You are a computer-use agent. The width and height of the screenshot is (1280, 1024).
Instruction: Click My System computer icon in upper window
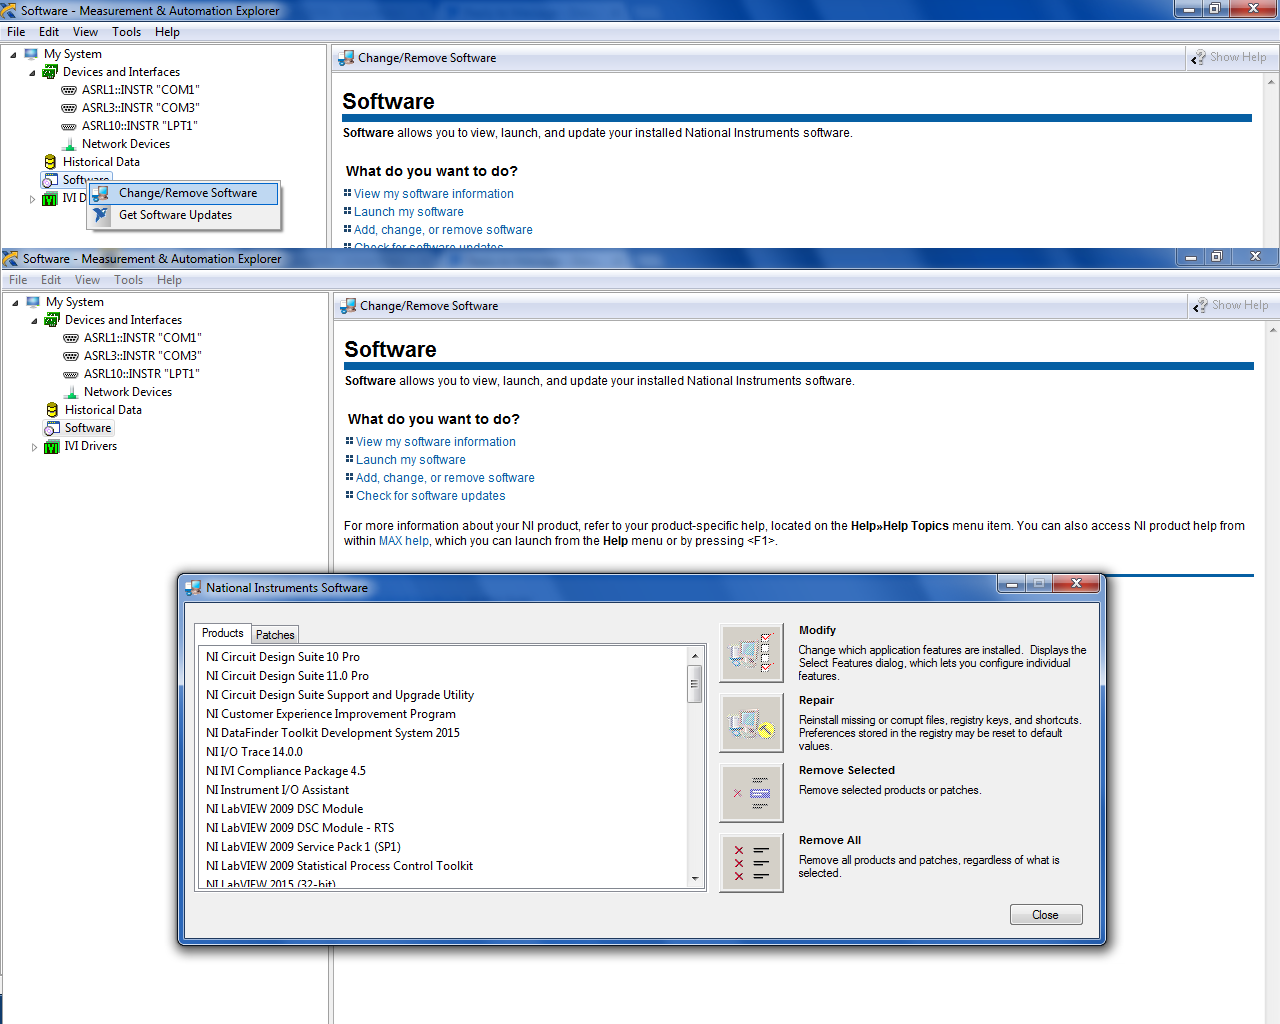click(31, 54)
